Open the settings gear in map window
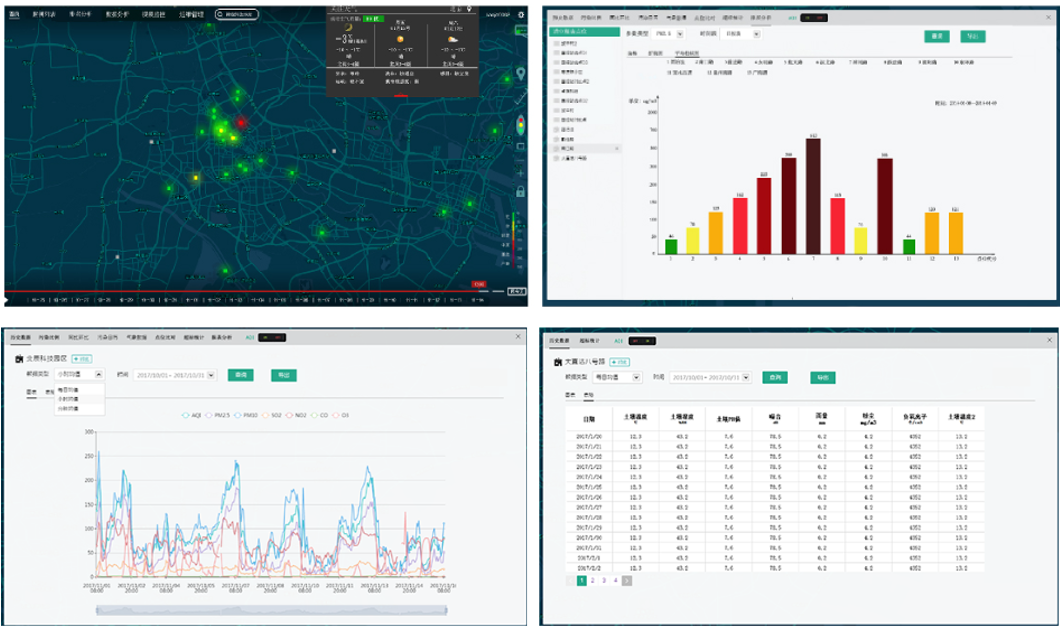1060x627 pixels. [x=521, y=15]
